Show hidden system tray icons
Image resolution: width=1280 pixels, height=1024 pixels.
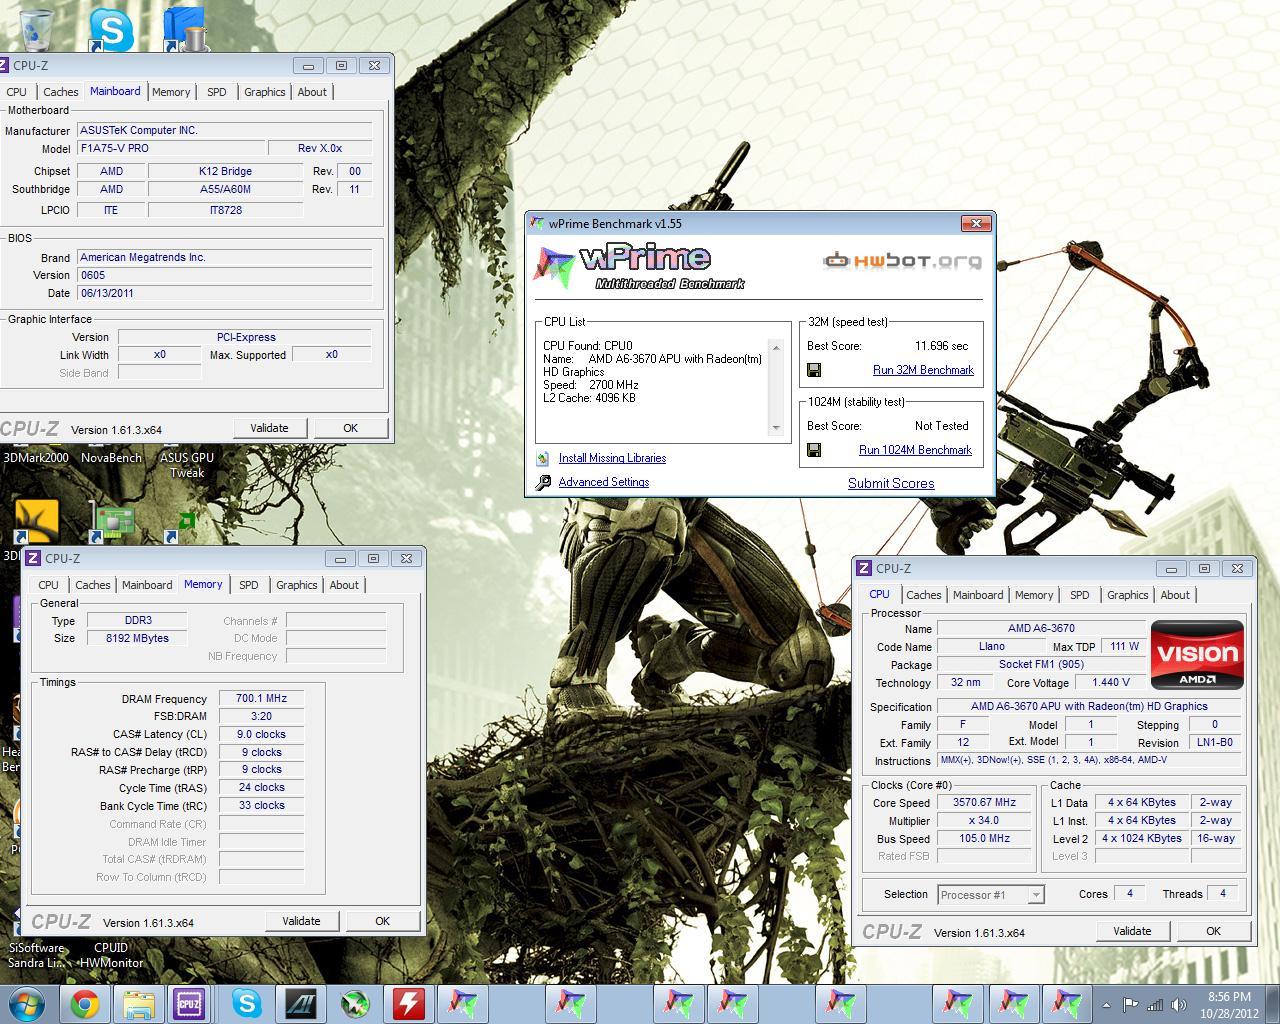(x=1106, y=1005)
